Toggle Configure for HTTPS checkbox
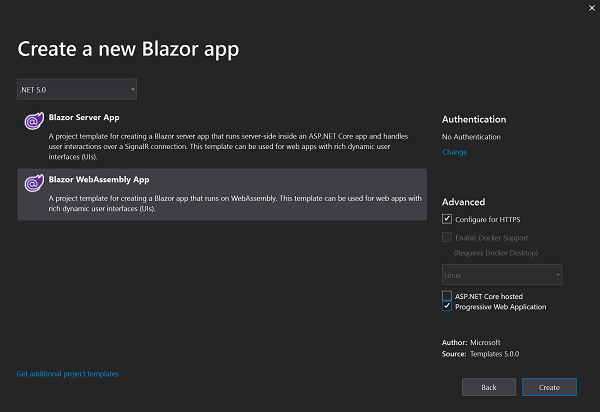Image resolution: width=600 pixels, height=412 pixels. (x=447, y=219)
